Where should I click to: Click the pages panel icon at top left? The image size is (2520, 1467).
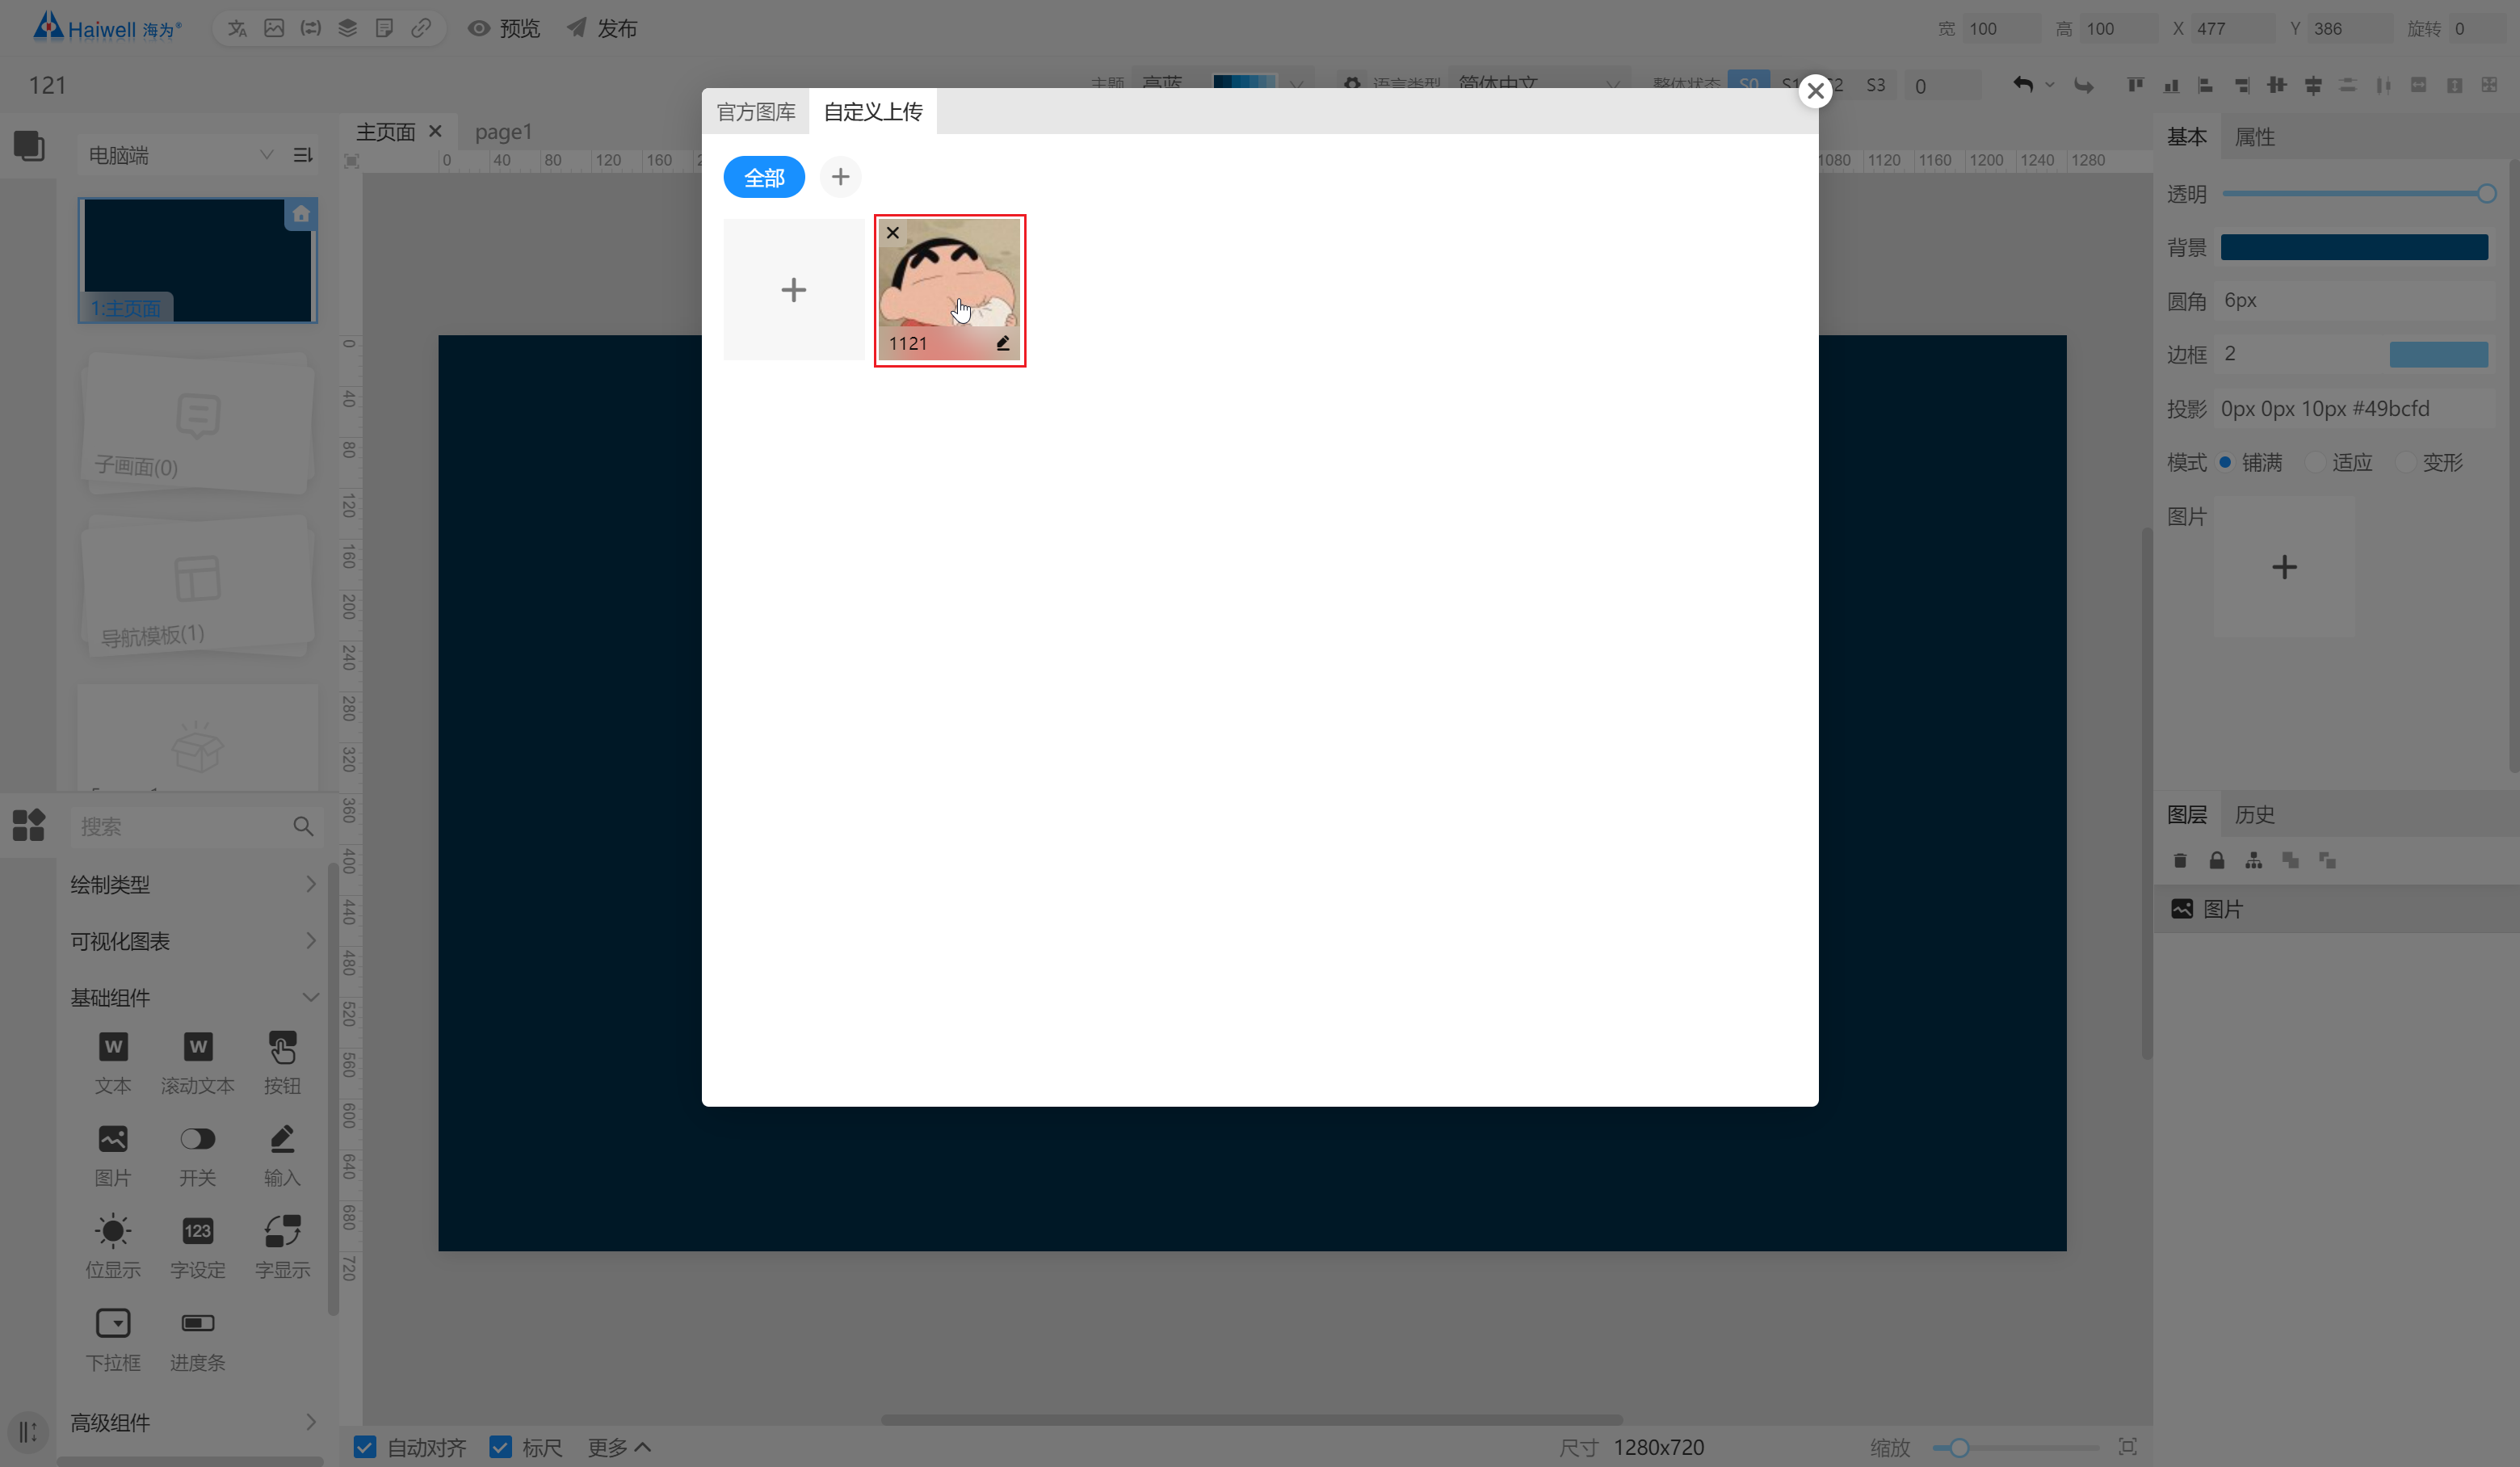[x=29, y=146]
